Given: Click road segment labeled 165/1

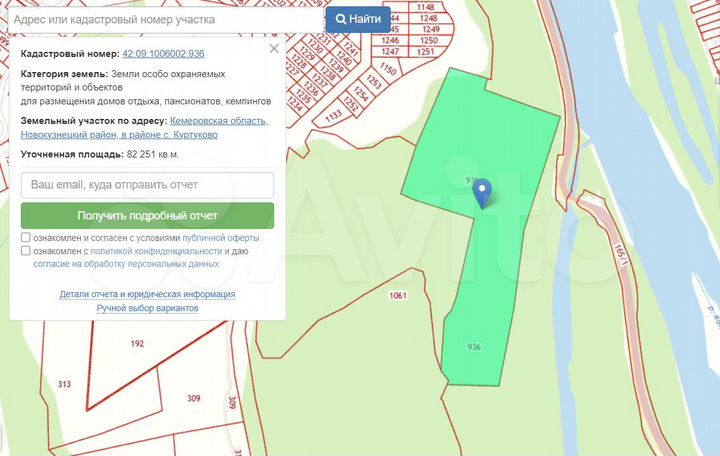Looking at the screenshot, I should (x=620, y=256).
